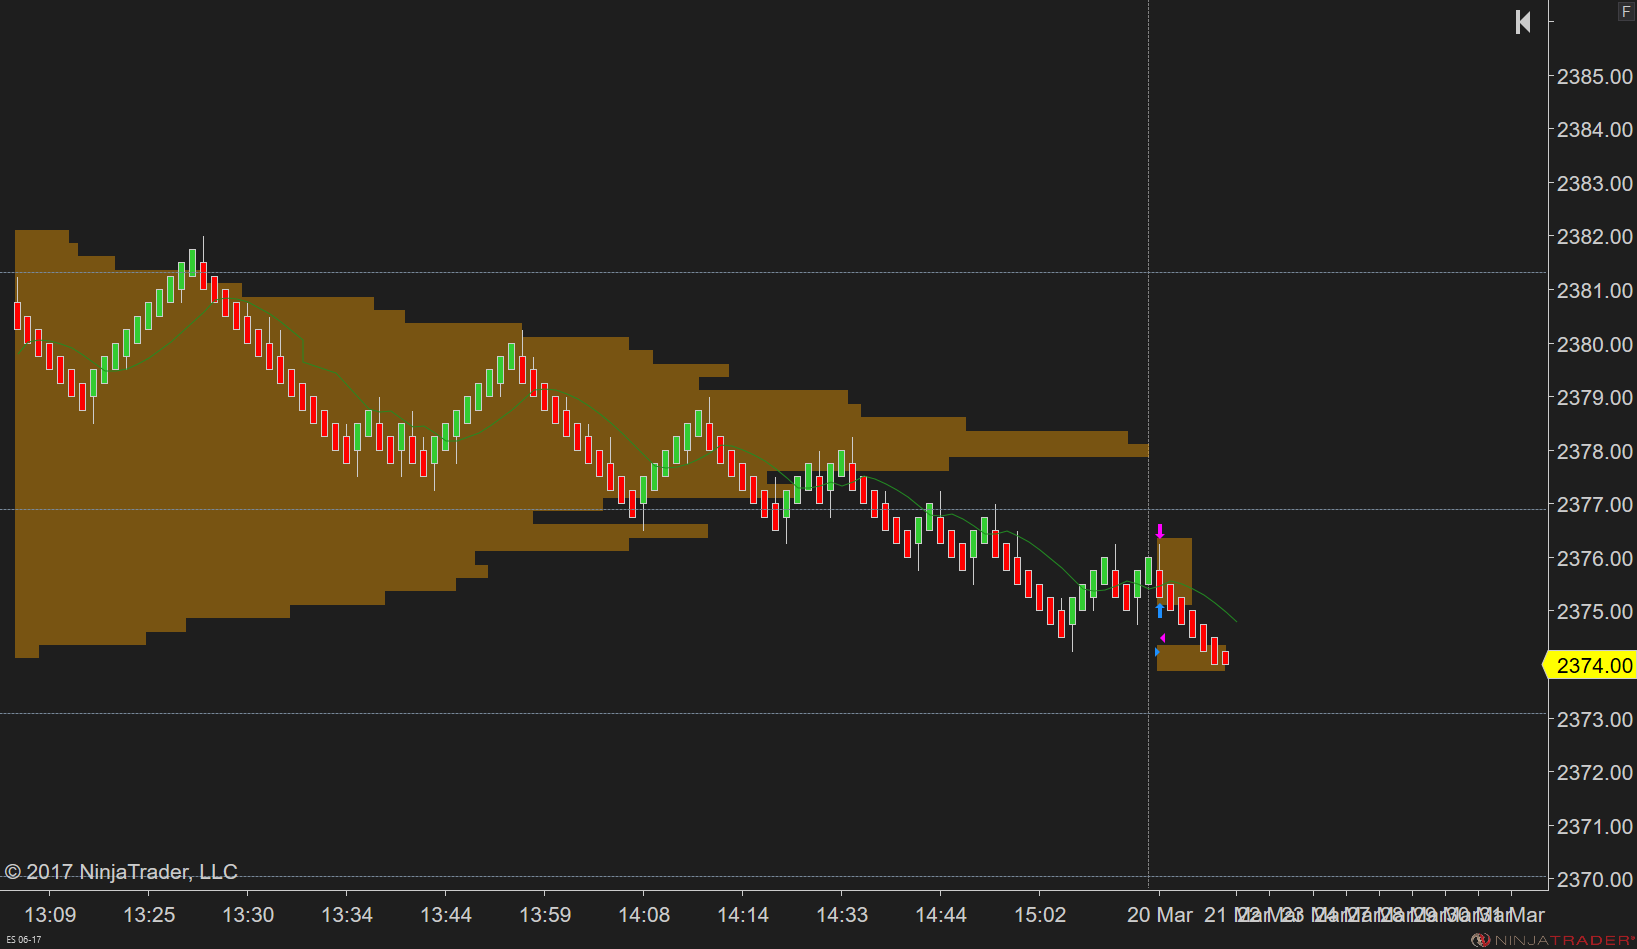Viewport: 1637px width, 949px height.
Task: Click the 20 Mar date axis label
Action: pyautogui.click(x=1160, y=915)
